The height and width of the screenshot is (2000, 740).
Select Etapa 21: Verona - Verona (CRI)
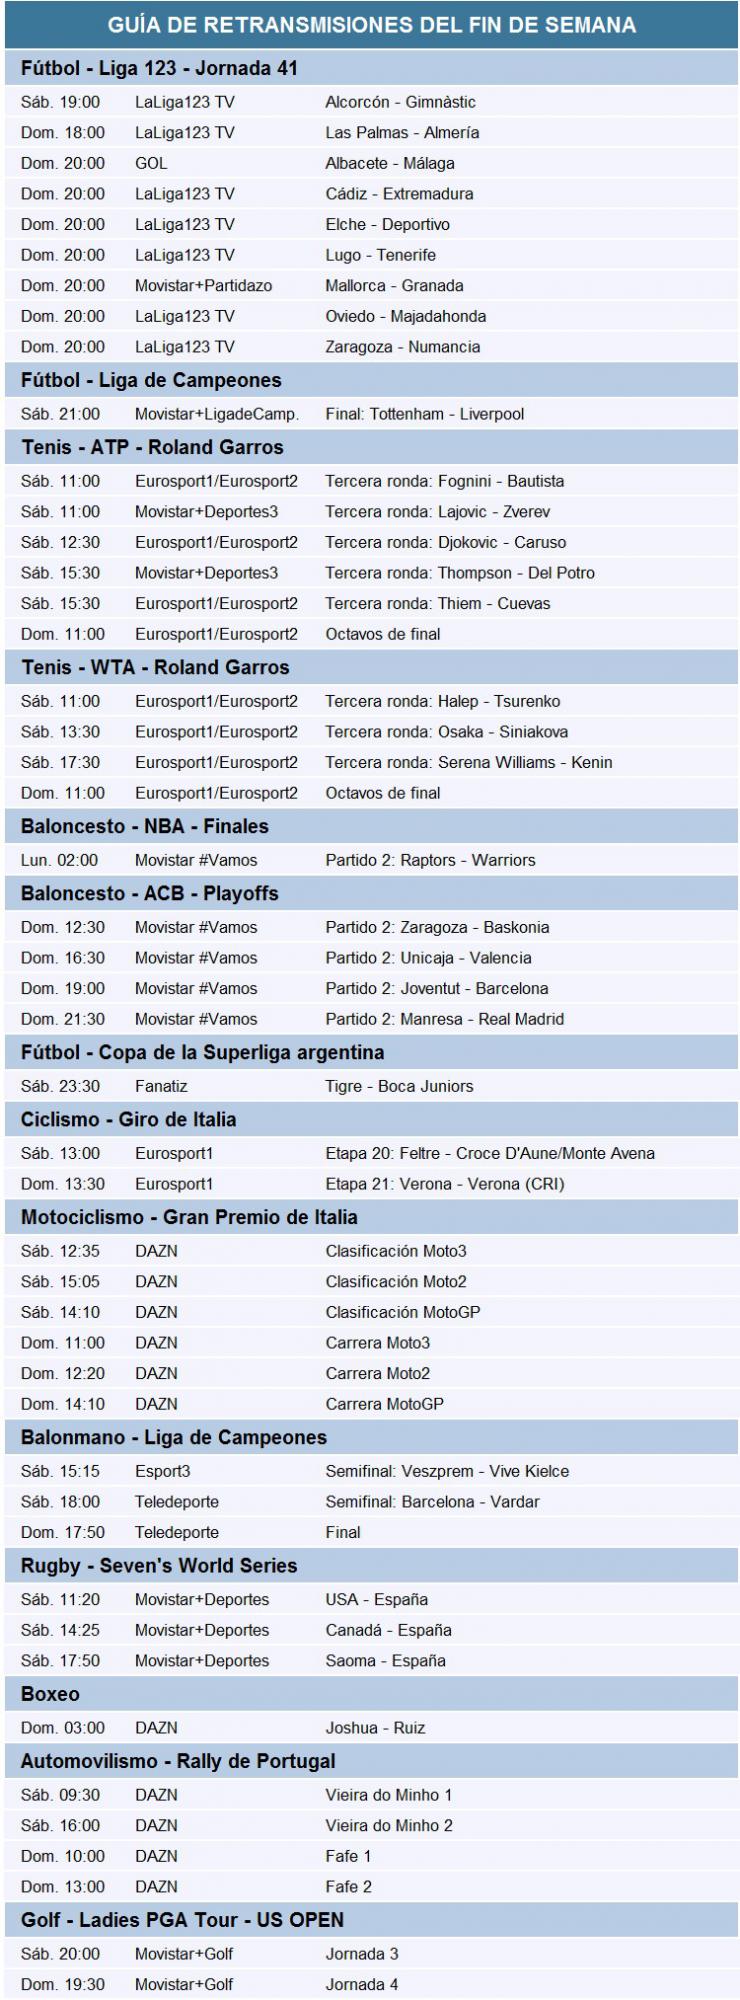pos(444,1185)
